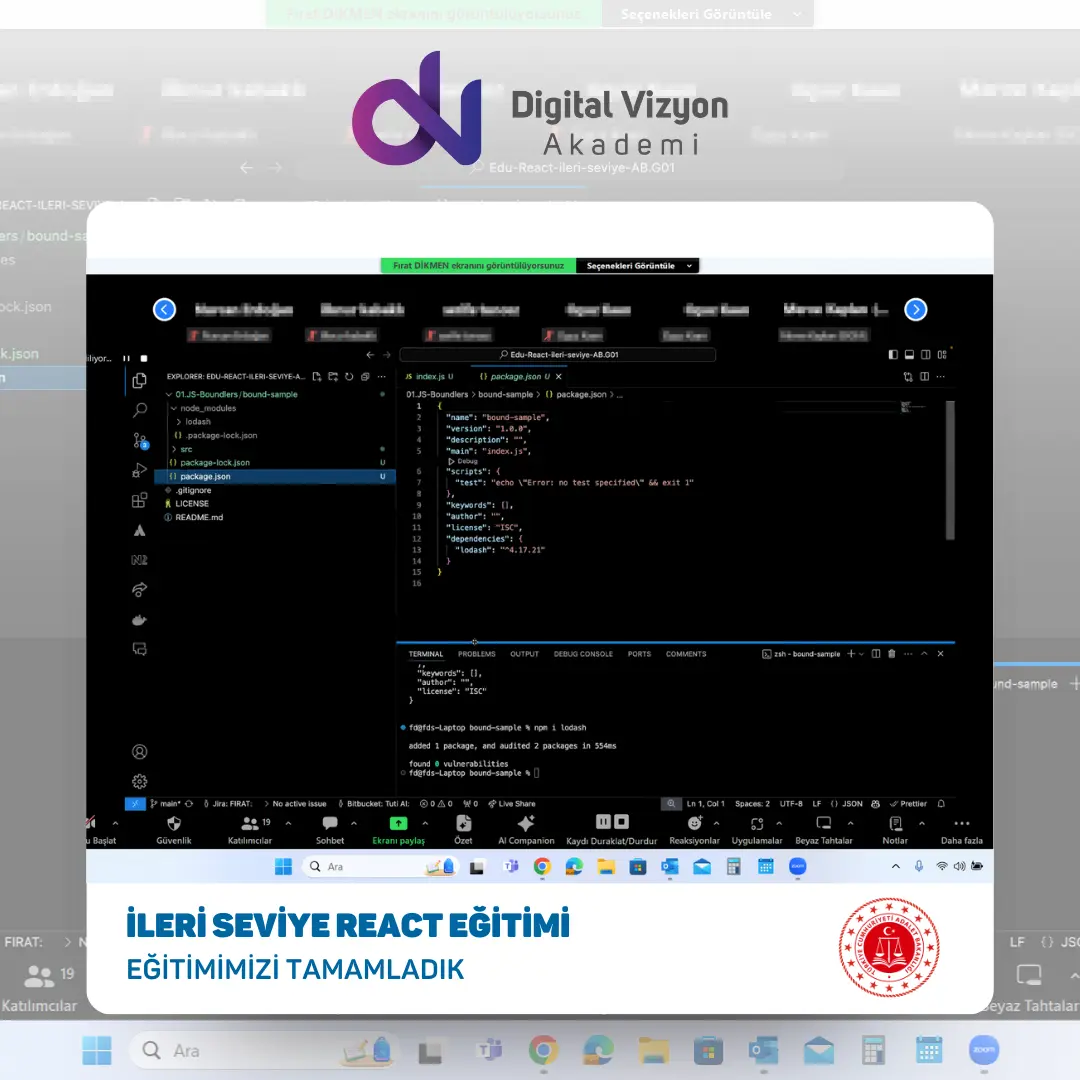Click the New File icon in Explorer header
This screenshot has height=1080, width=1080.
click(317, 377)
